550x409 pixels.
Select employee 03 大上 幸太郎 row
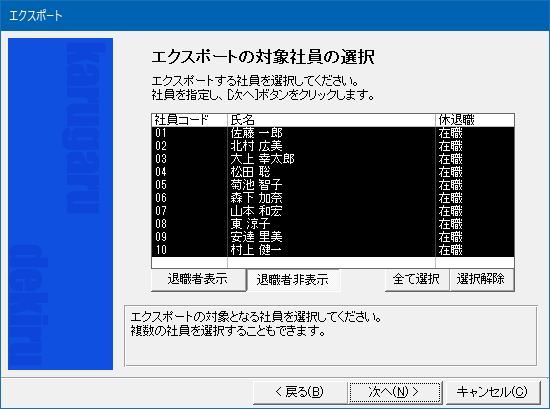333,159
